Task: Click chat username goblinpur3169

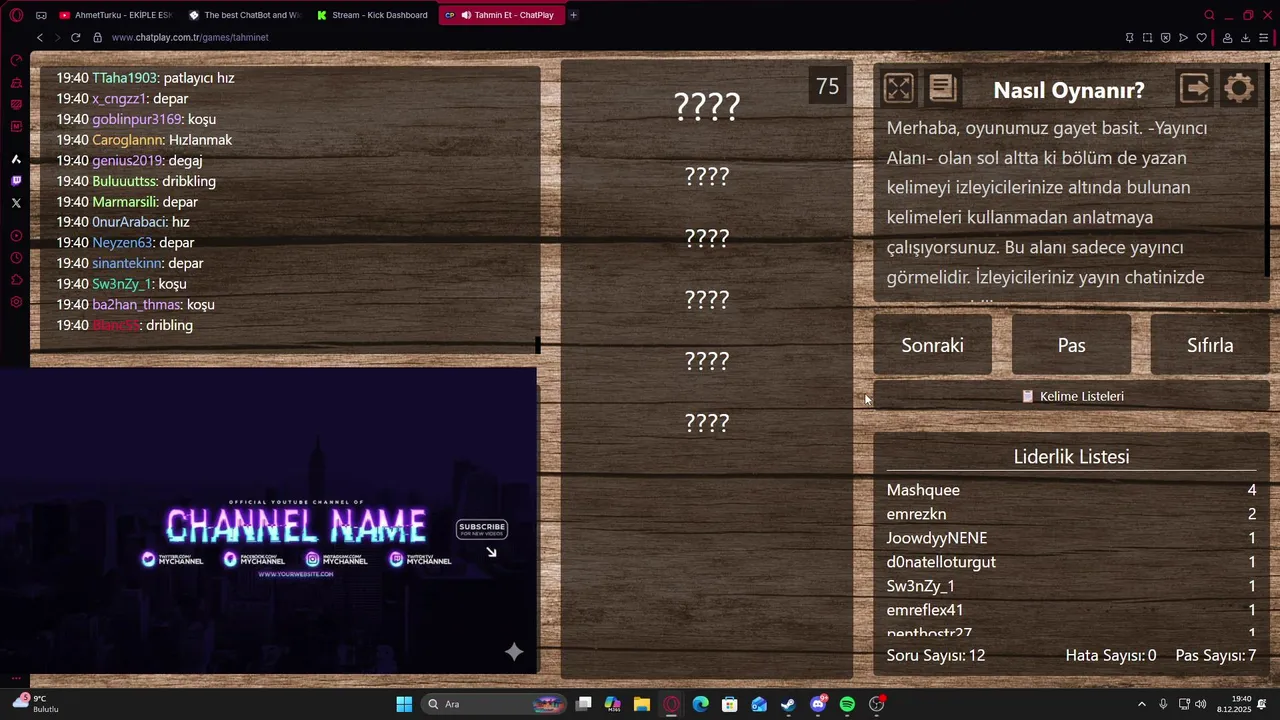Action: (137, 119)
